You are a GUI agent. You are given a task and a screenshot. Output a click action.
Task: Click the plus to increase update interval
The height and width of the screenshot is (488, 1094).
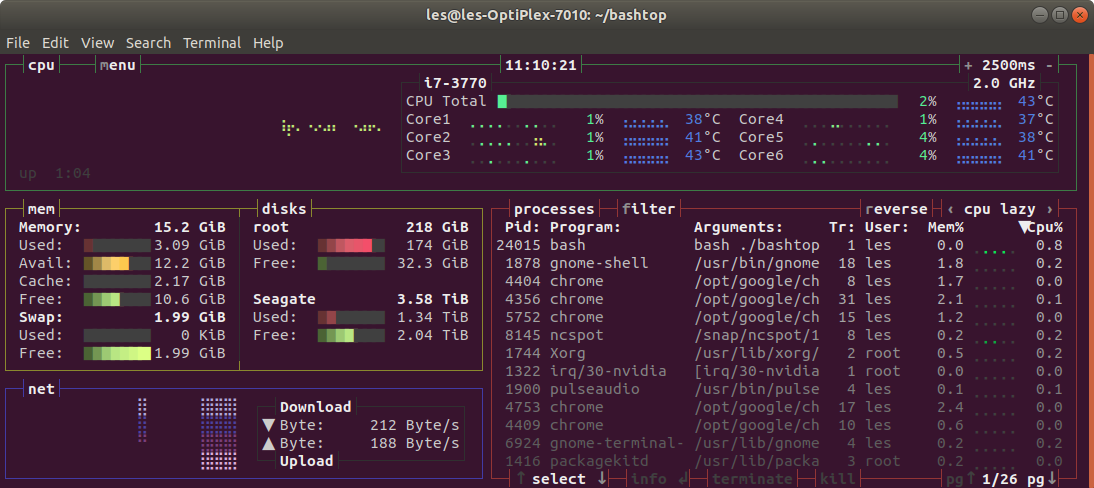tap(968, 66)
